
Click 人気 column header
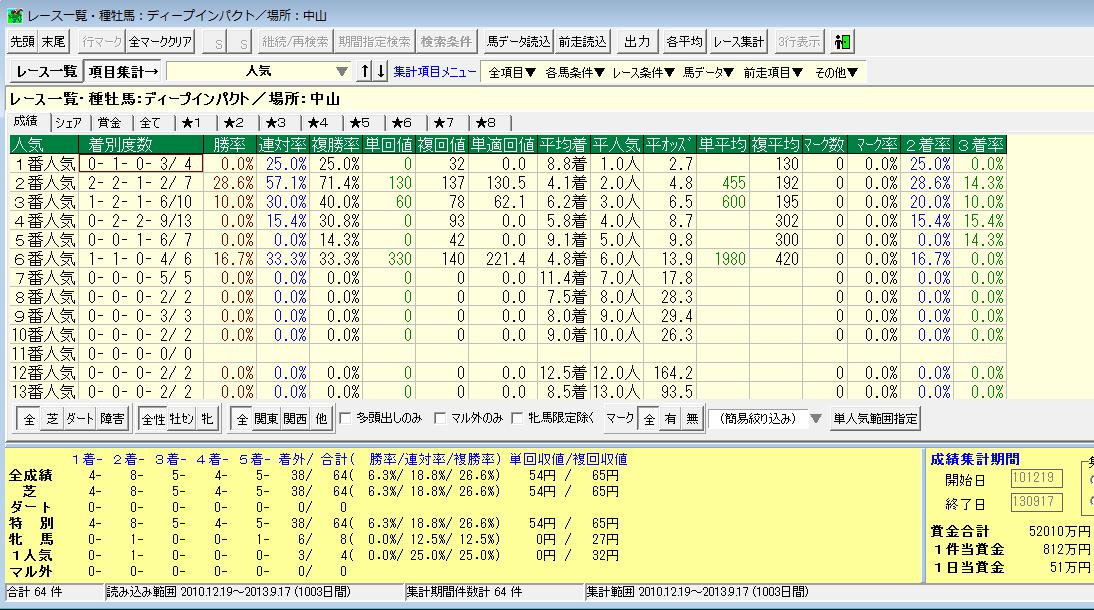[44, 144]
